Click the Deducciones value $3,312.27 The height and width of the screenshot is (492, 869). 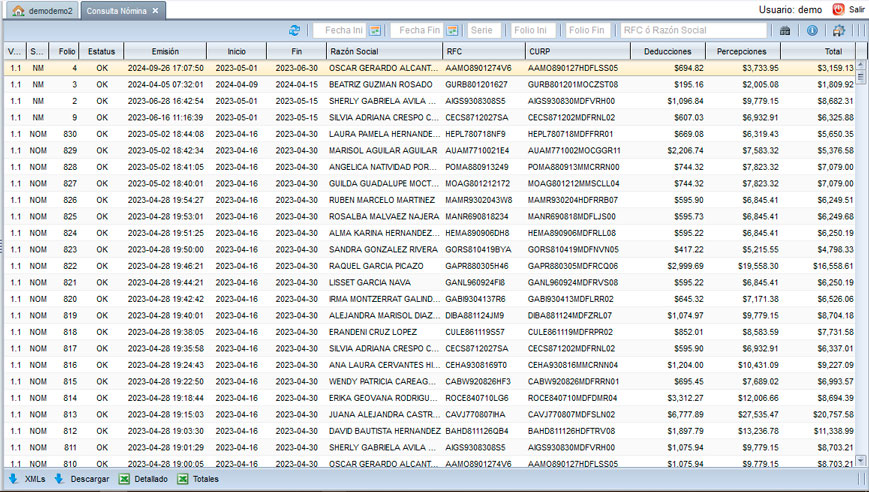(x=686, y=398)
